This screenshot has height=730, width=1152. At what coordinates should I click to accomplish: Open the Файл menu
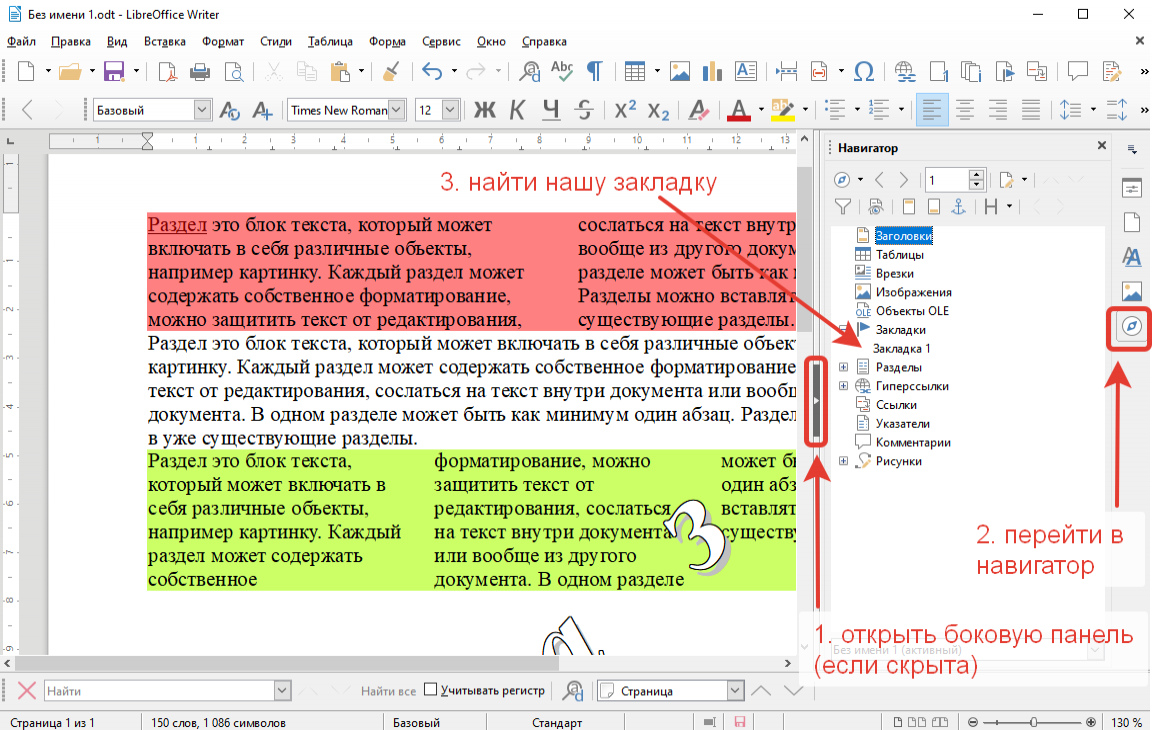(21, 41)
